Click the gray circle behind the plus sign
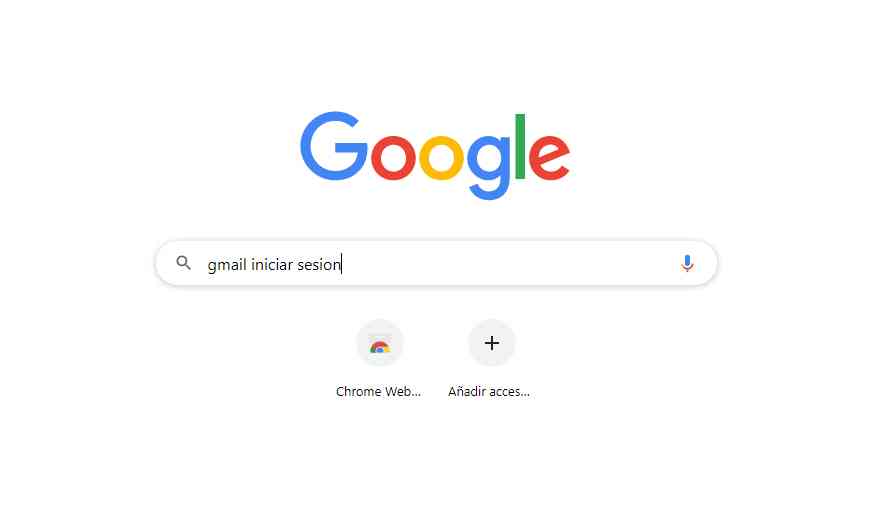Screen dimensions: 884x527 (x=492, y=343)
